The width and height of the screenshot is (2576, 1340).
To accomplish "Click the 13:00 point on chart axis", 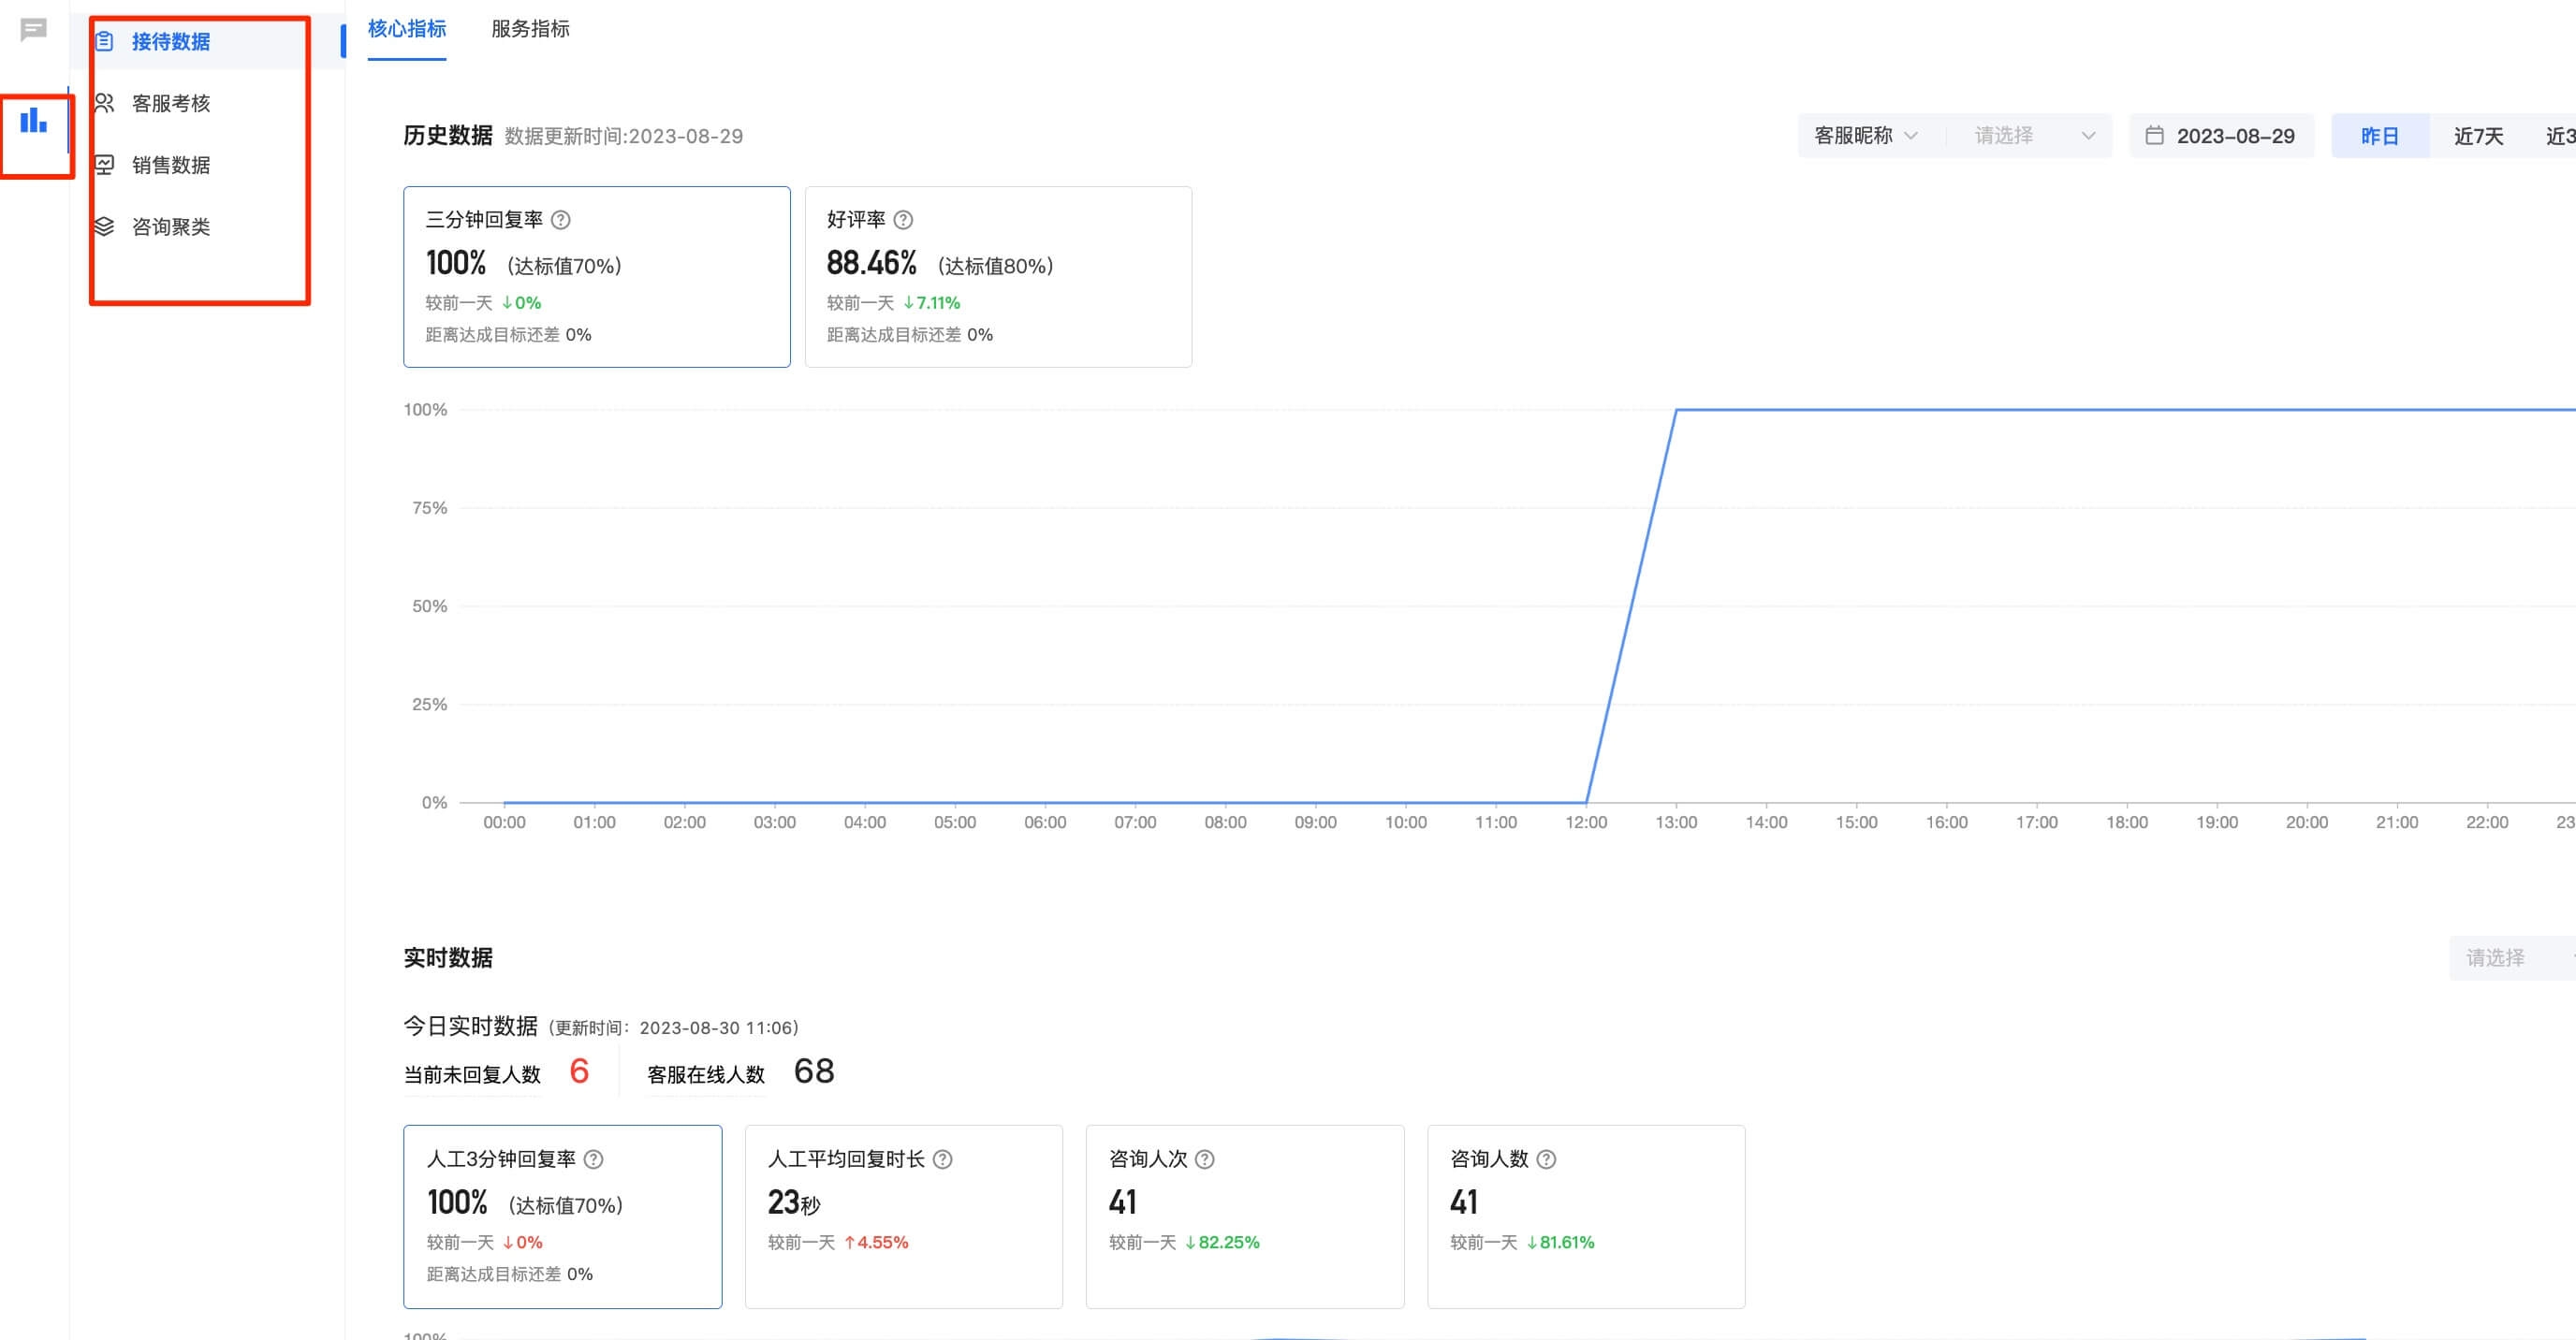I will click(1676, 822).
